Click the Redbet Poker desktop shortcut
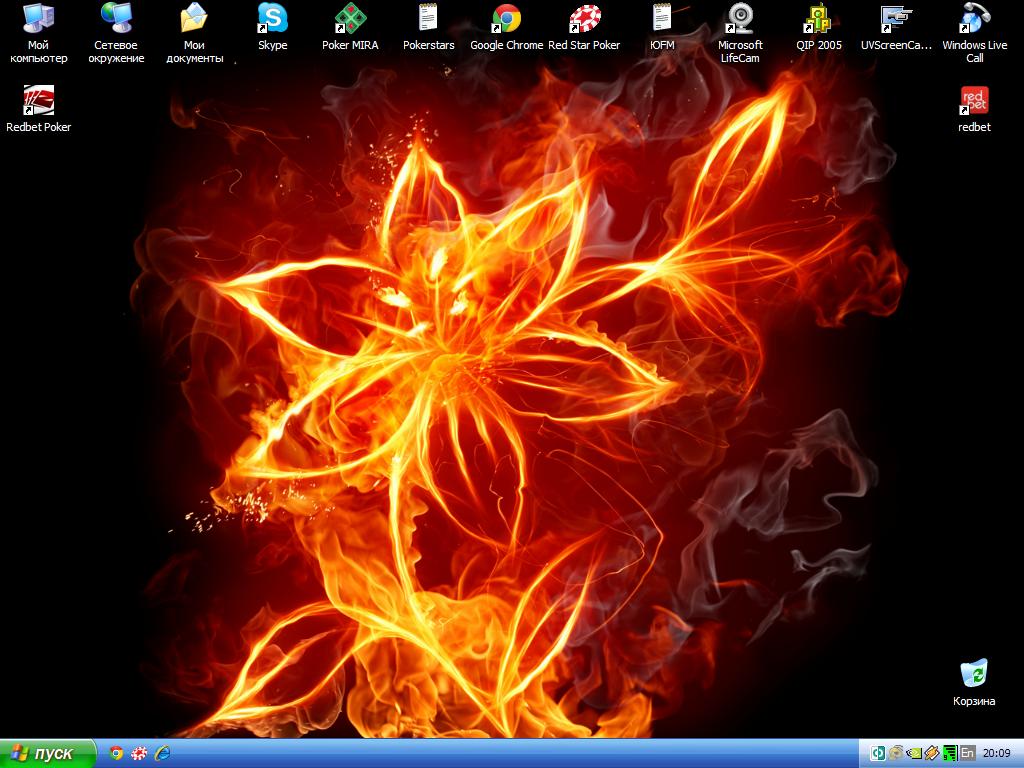This screenshot has height=768, width=1024. [x=38, y=101]
